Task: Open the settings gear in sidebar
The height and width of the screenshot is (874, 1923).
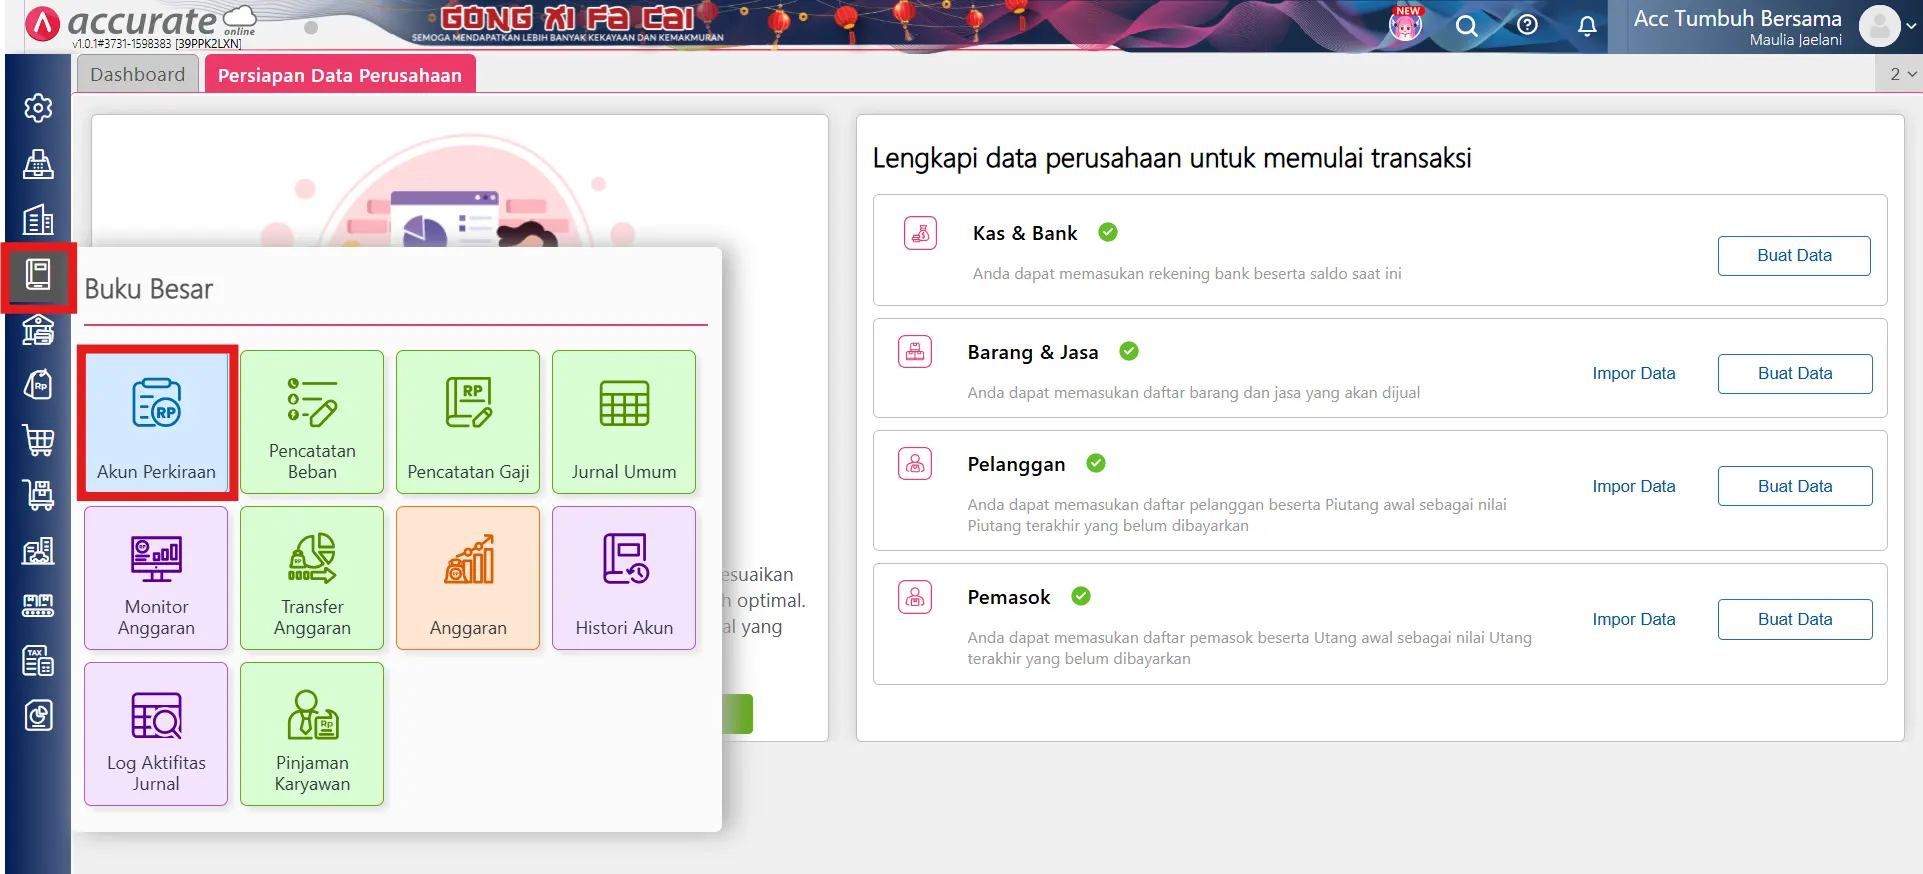Action: click(38, 108)
